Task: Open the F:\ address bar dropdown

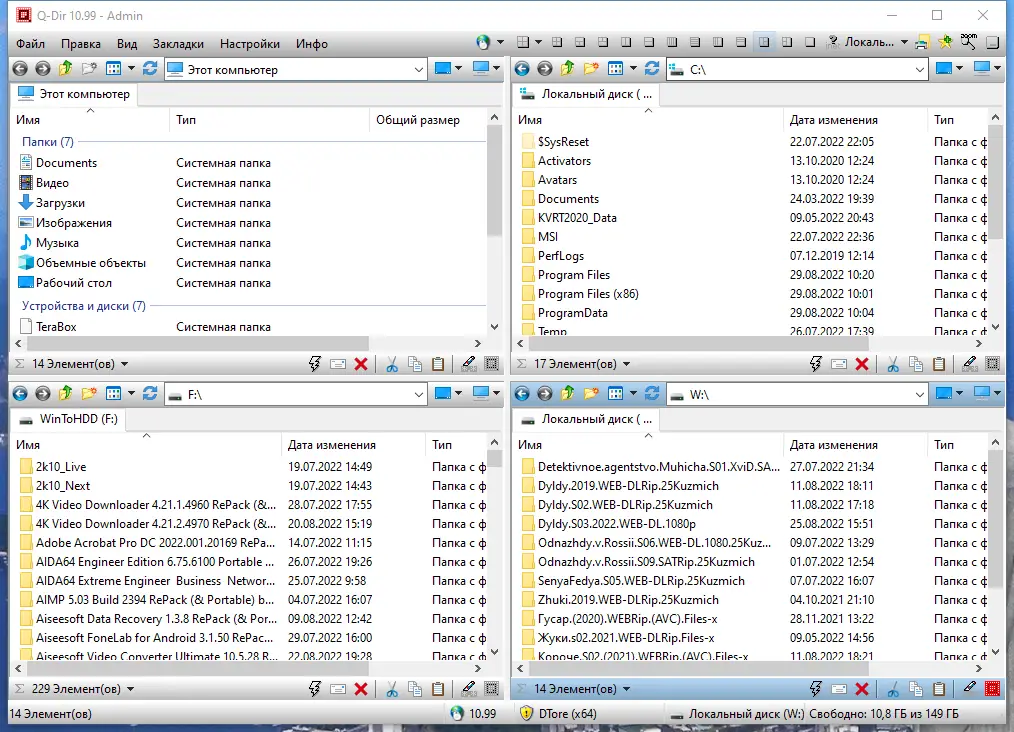Action: [418, 394]
